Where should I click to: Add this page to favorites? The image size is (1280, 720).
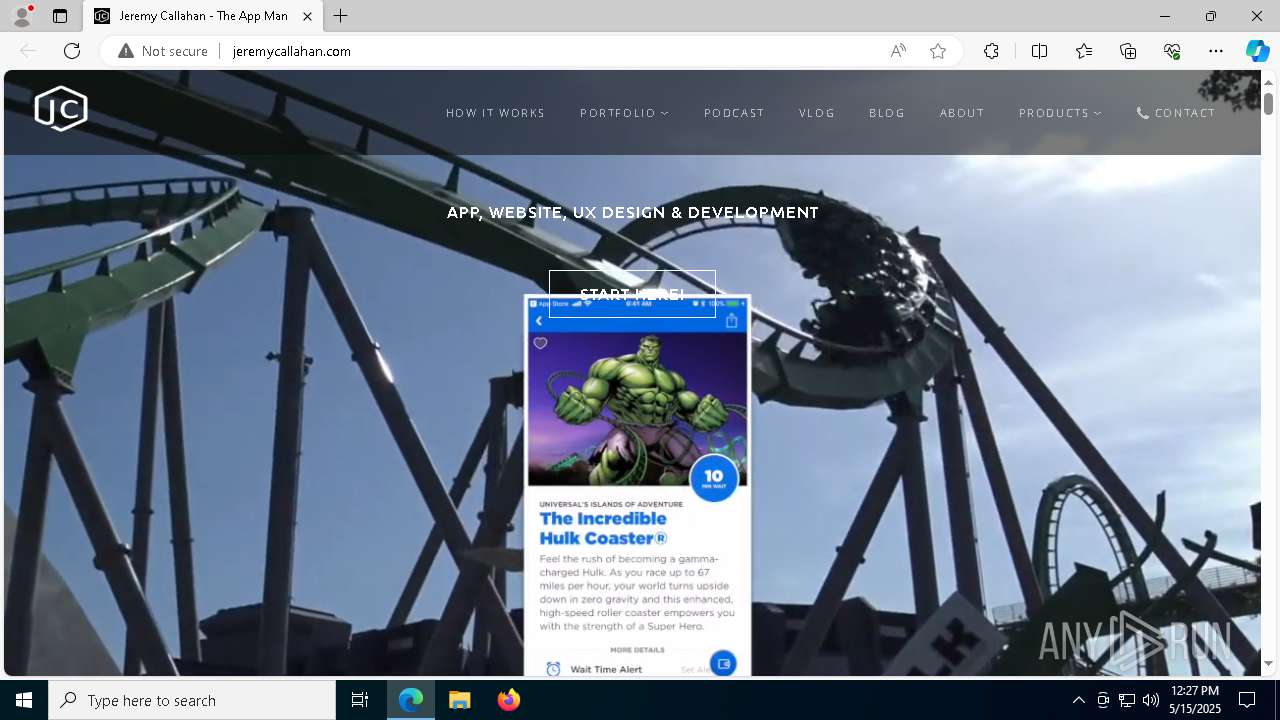pyautogui.click(x=938, y=51)
